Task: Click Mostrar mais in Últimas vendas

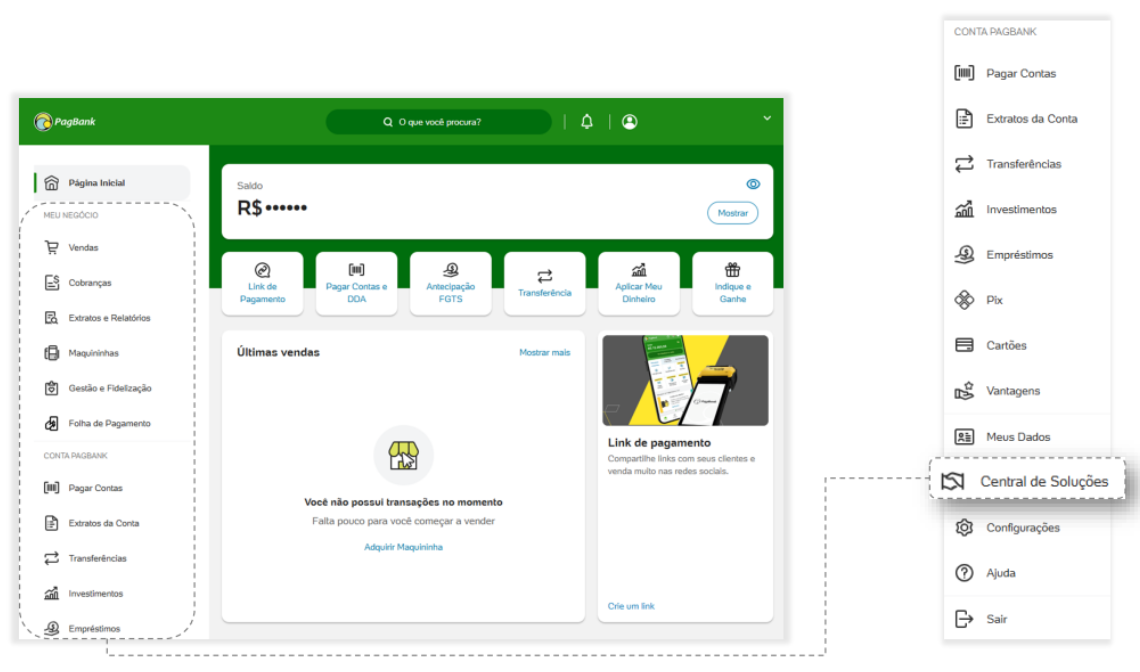Action: tap(545, 352)
